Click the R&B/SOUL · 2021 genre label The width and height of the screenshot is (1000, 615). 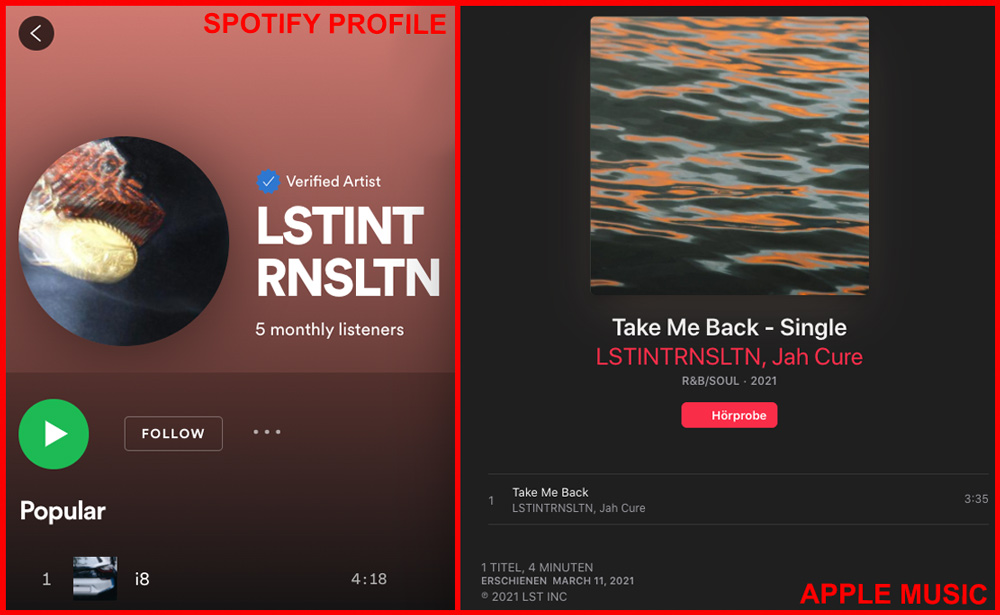[729, 381]
